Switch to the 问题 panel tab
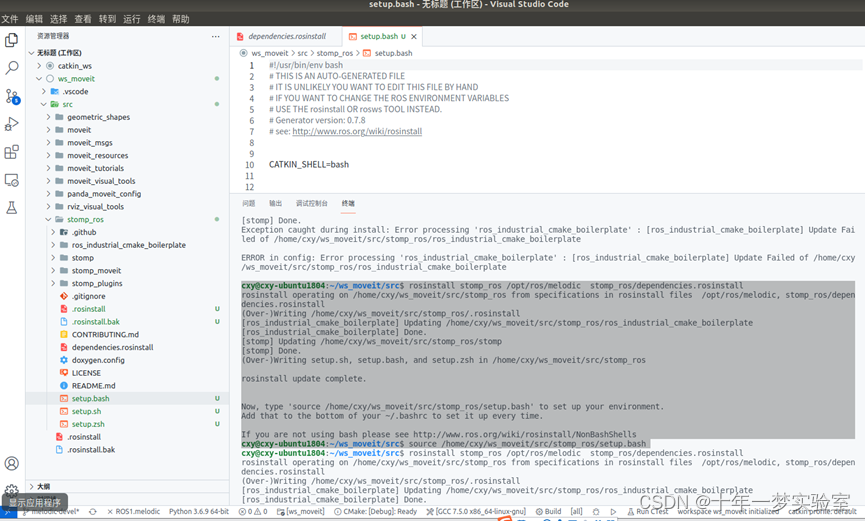865x521 pixels. coord(249,203)
